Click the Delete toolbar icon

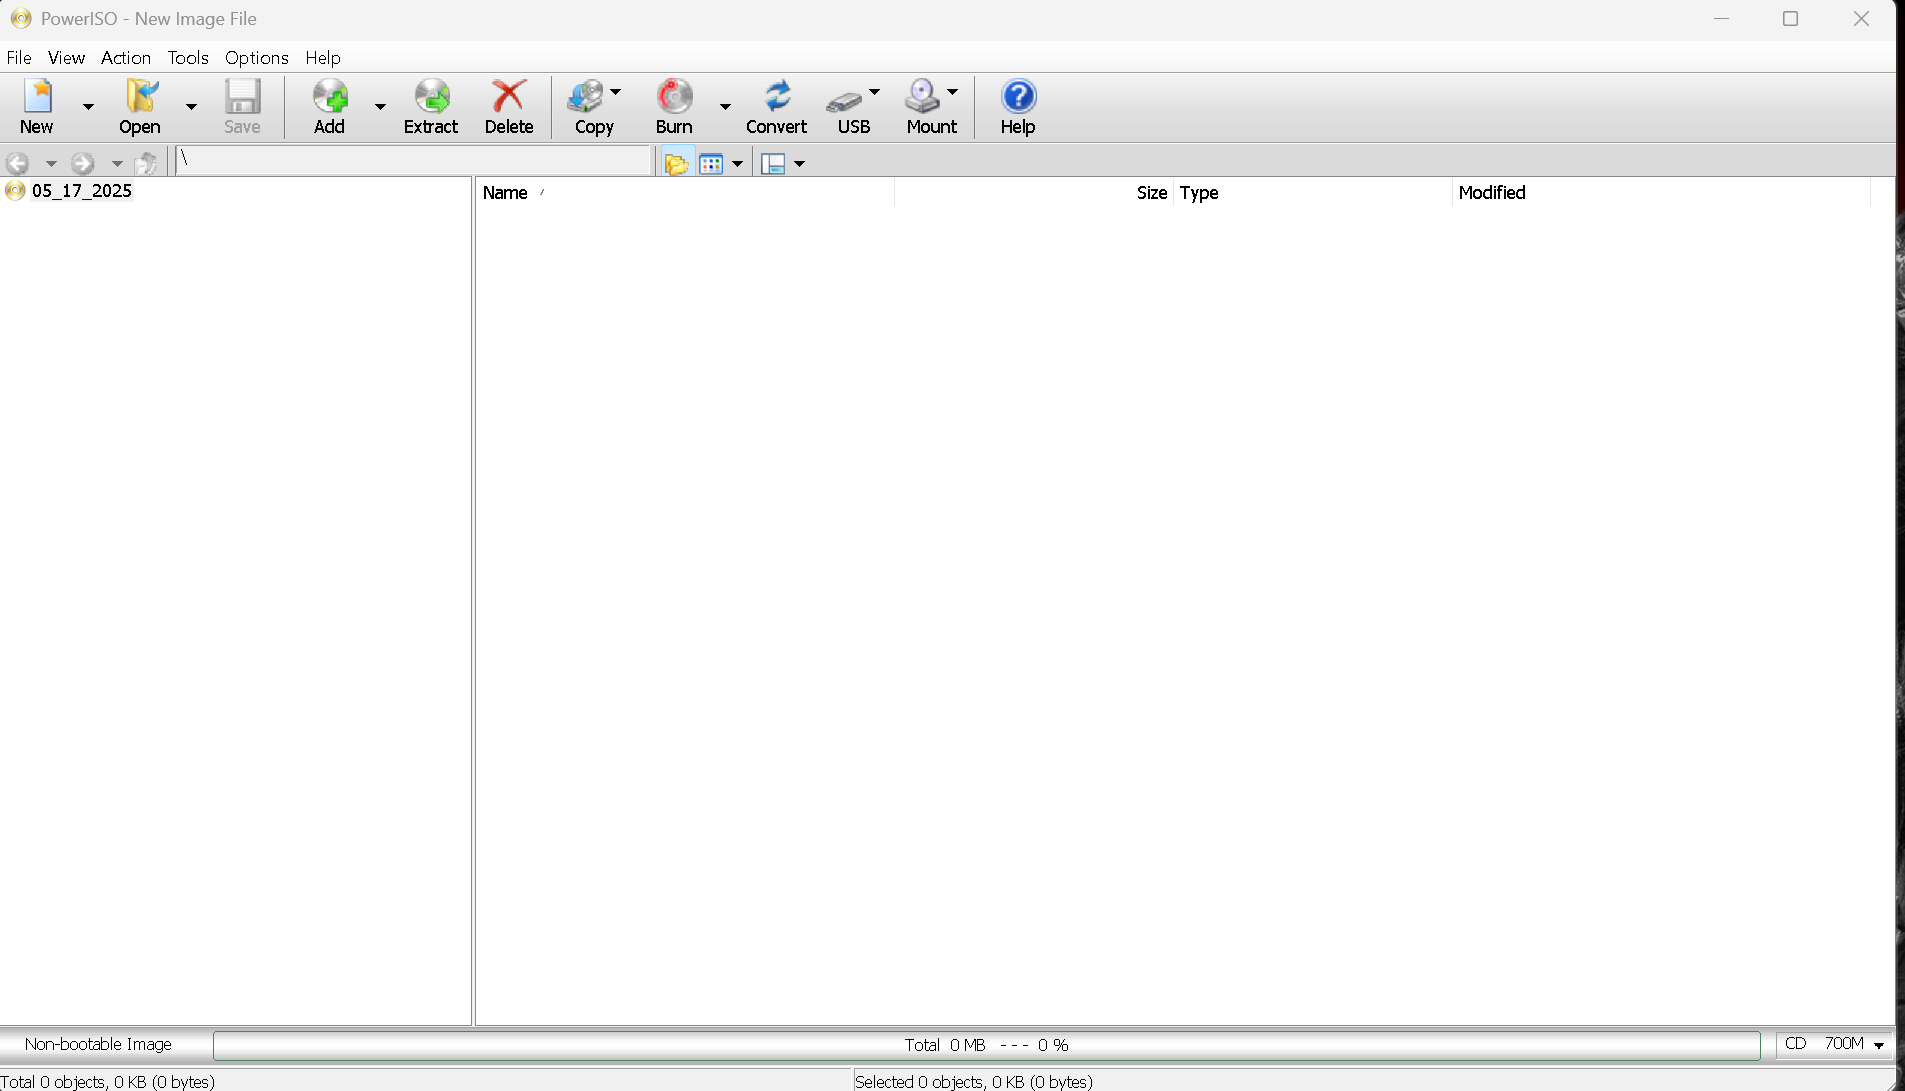tap(509, 106)
